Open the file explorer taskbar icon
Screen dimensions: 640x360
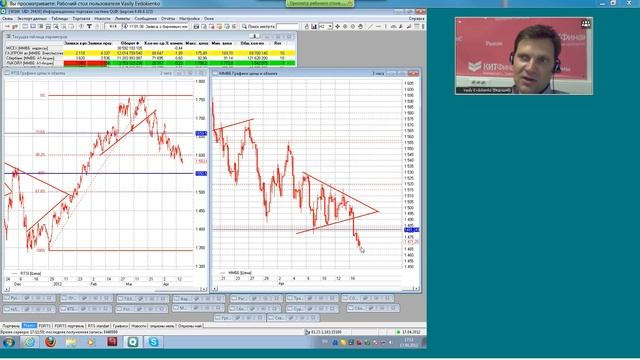tap(71, 342)
